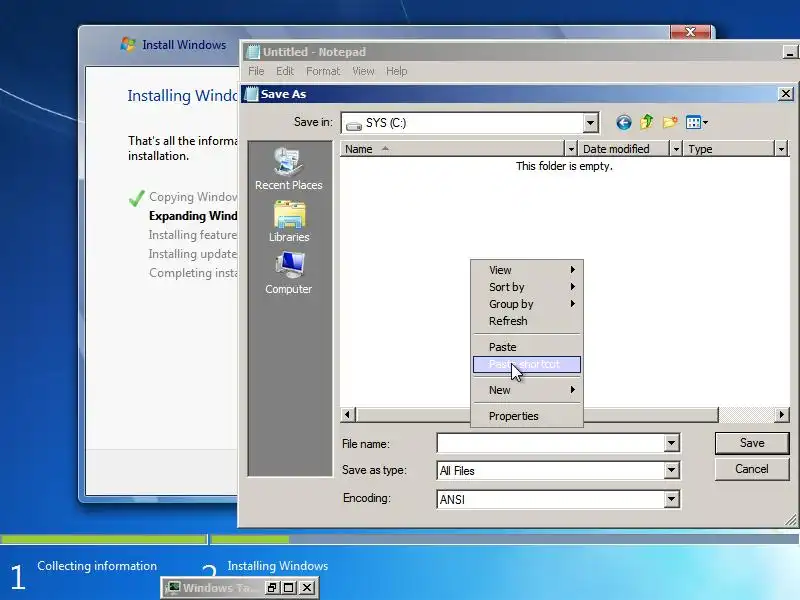This screenshot has height=600, width=800.
Task: Click the Installing Windows progress bar
Action: pos(505,539)
